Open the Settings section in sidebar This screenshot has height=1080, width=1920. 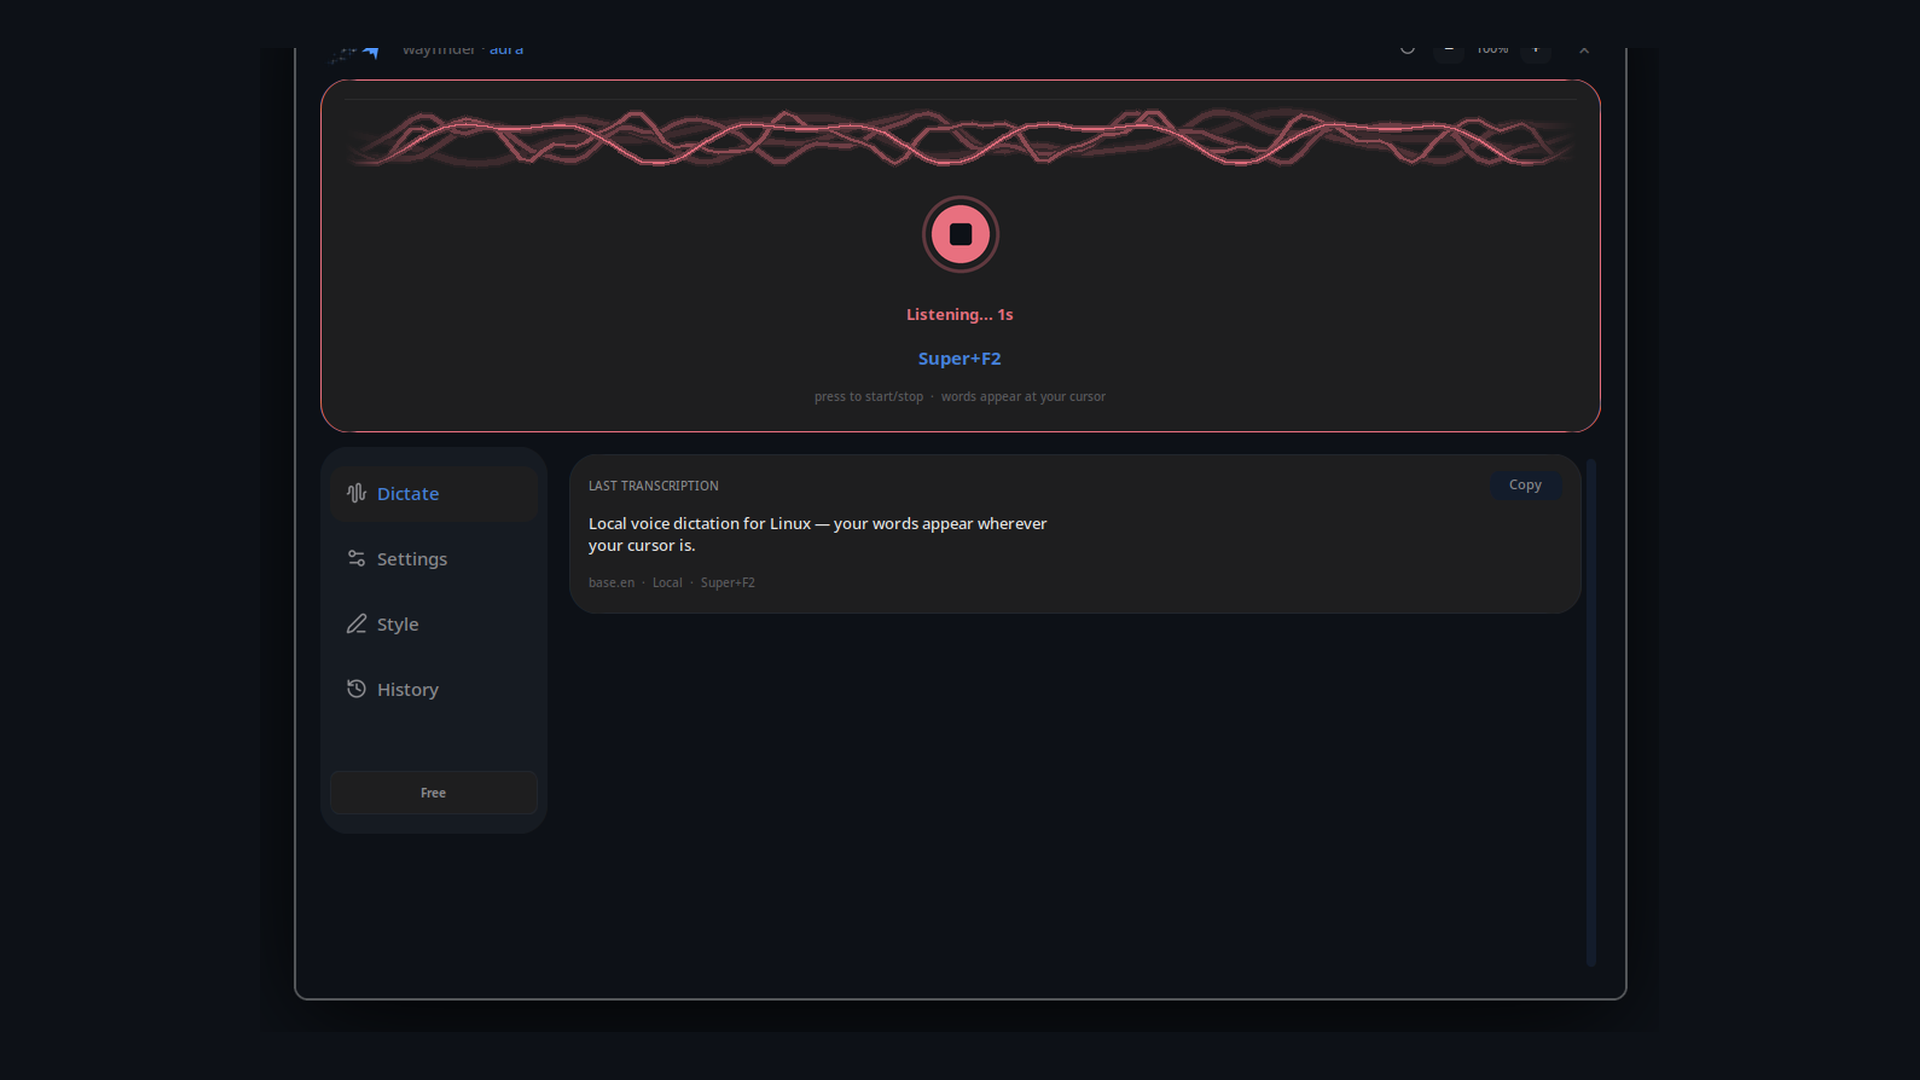tap(433, 559)
